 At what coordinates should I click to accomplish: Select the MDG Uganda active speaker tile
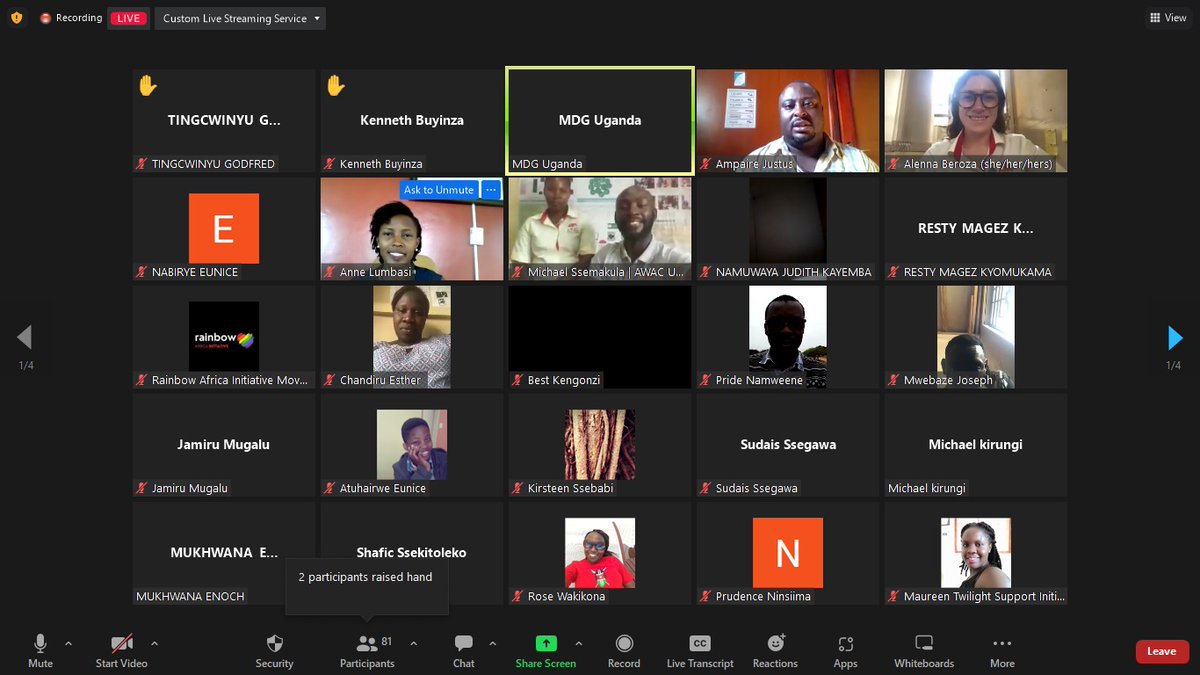point(600,121)
